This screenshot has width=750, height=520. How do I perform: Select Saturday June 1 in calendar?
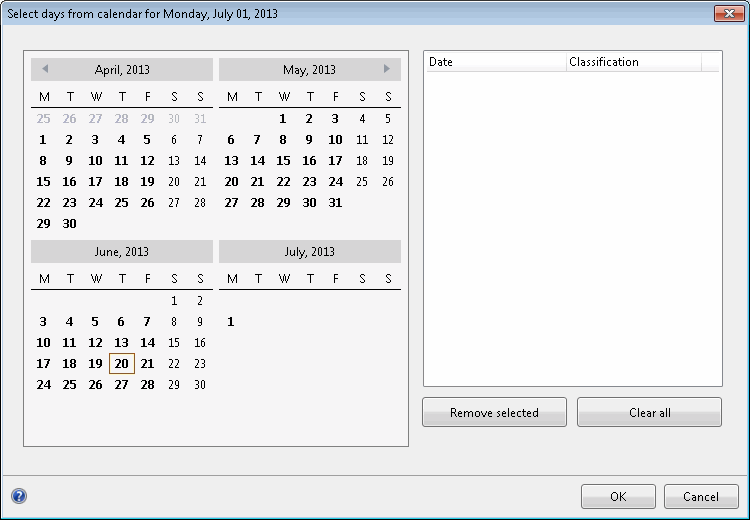[174, 301]
